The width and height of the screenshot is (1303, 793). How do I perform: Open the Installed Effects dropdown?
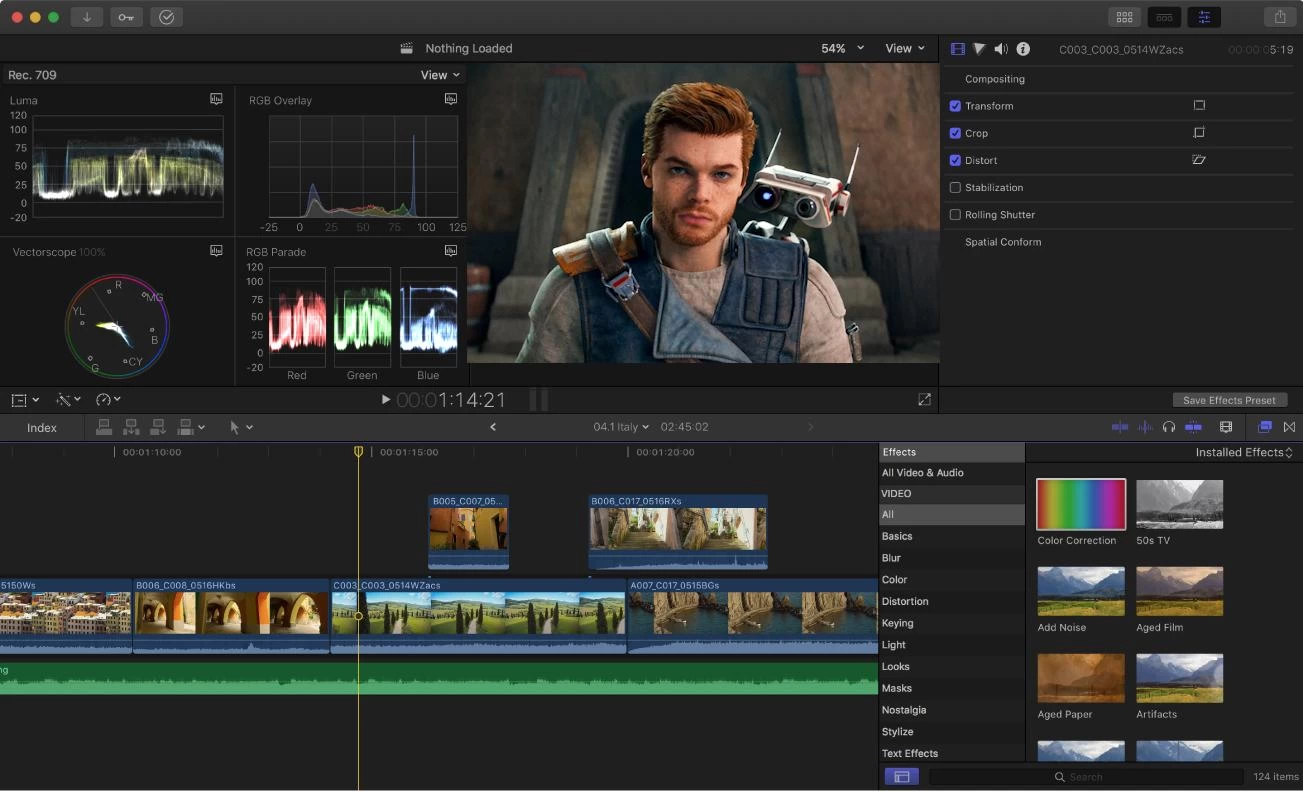(x=1244, y=453)
